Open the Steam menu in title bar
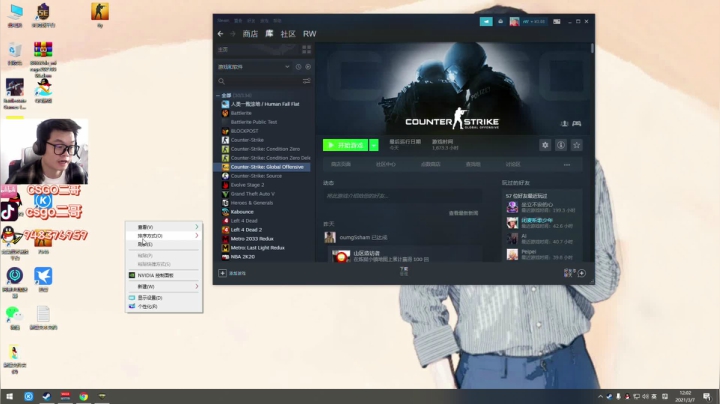This screenshot has height=404, width=720. (x=223, y=21)
